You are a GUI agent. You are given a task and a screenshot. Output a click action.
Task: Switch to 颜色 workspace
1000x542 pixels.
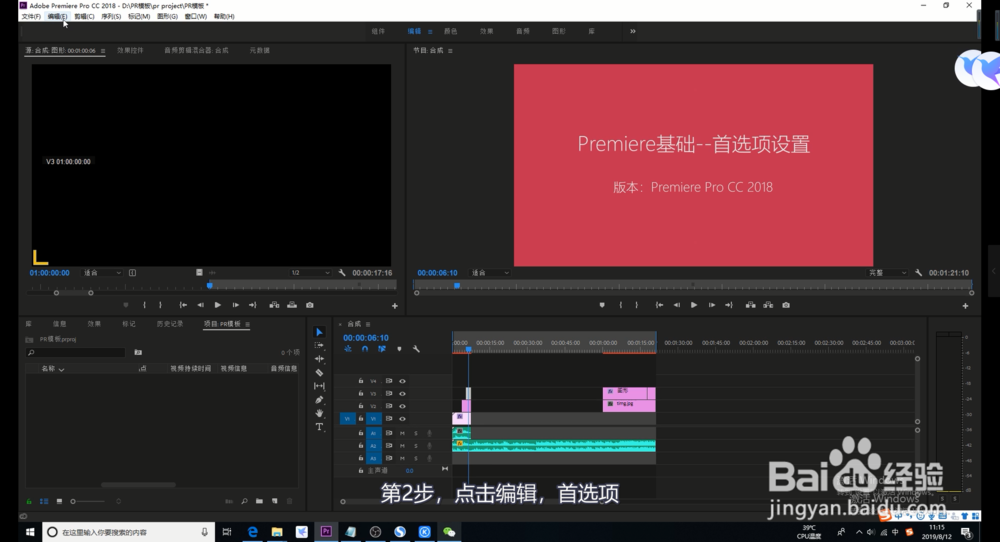(450, 31)
